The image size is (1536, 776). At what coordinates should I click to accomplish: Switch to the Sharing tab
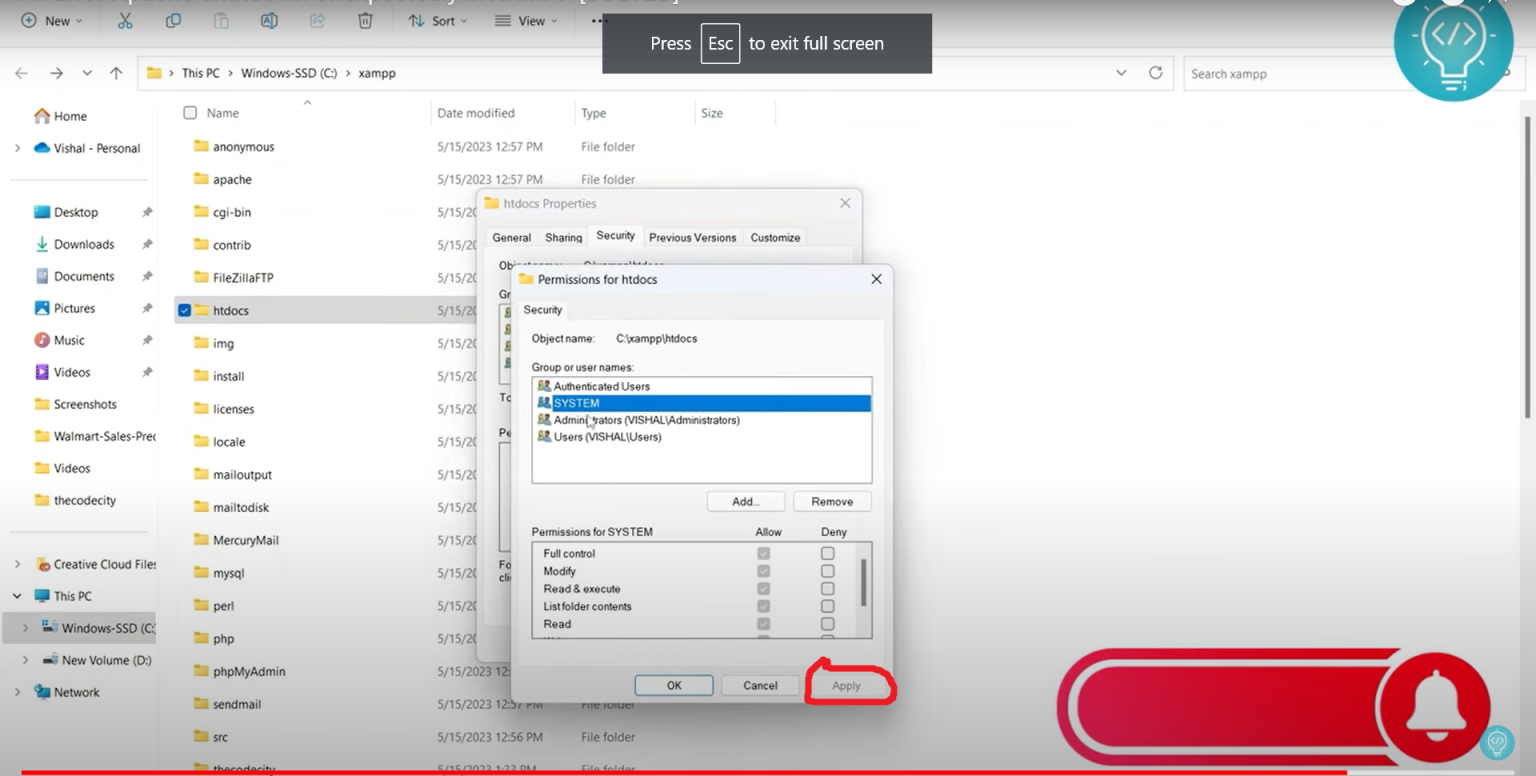point(563,238)
